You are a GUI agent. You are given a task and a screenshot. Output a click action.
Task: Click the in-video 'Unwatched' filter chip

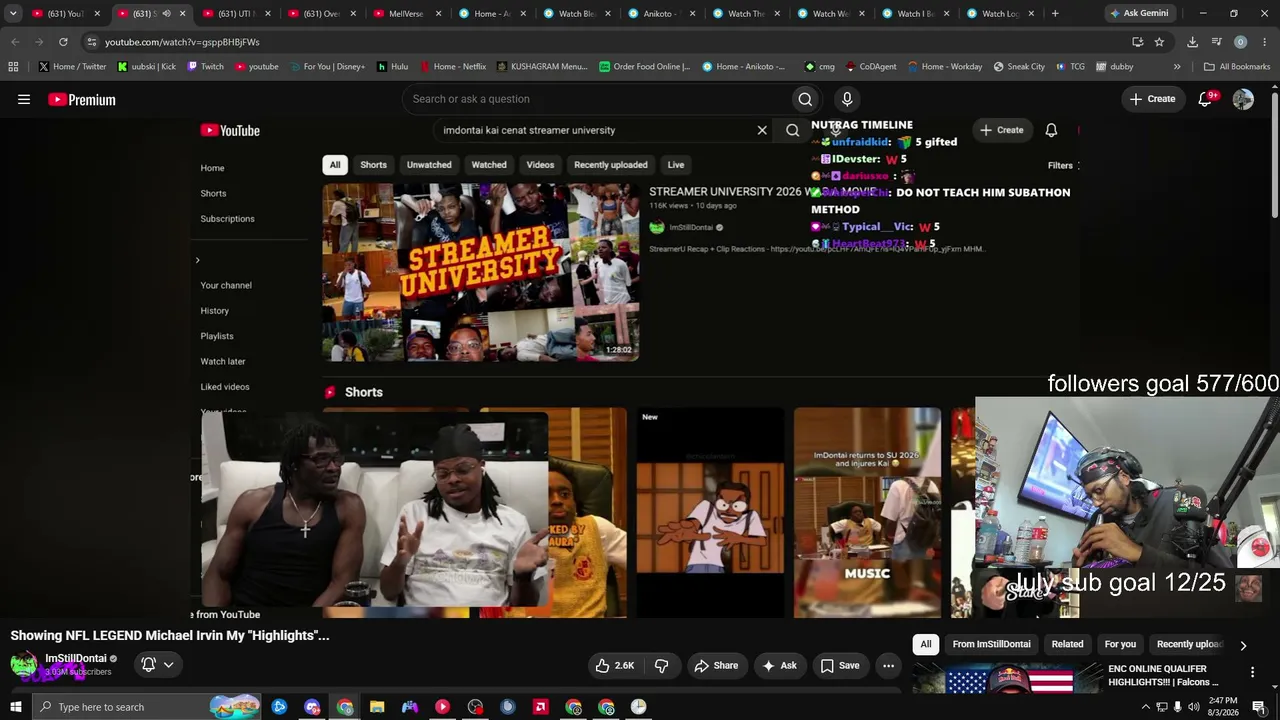click(x=429, y=165)
